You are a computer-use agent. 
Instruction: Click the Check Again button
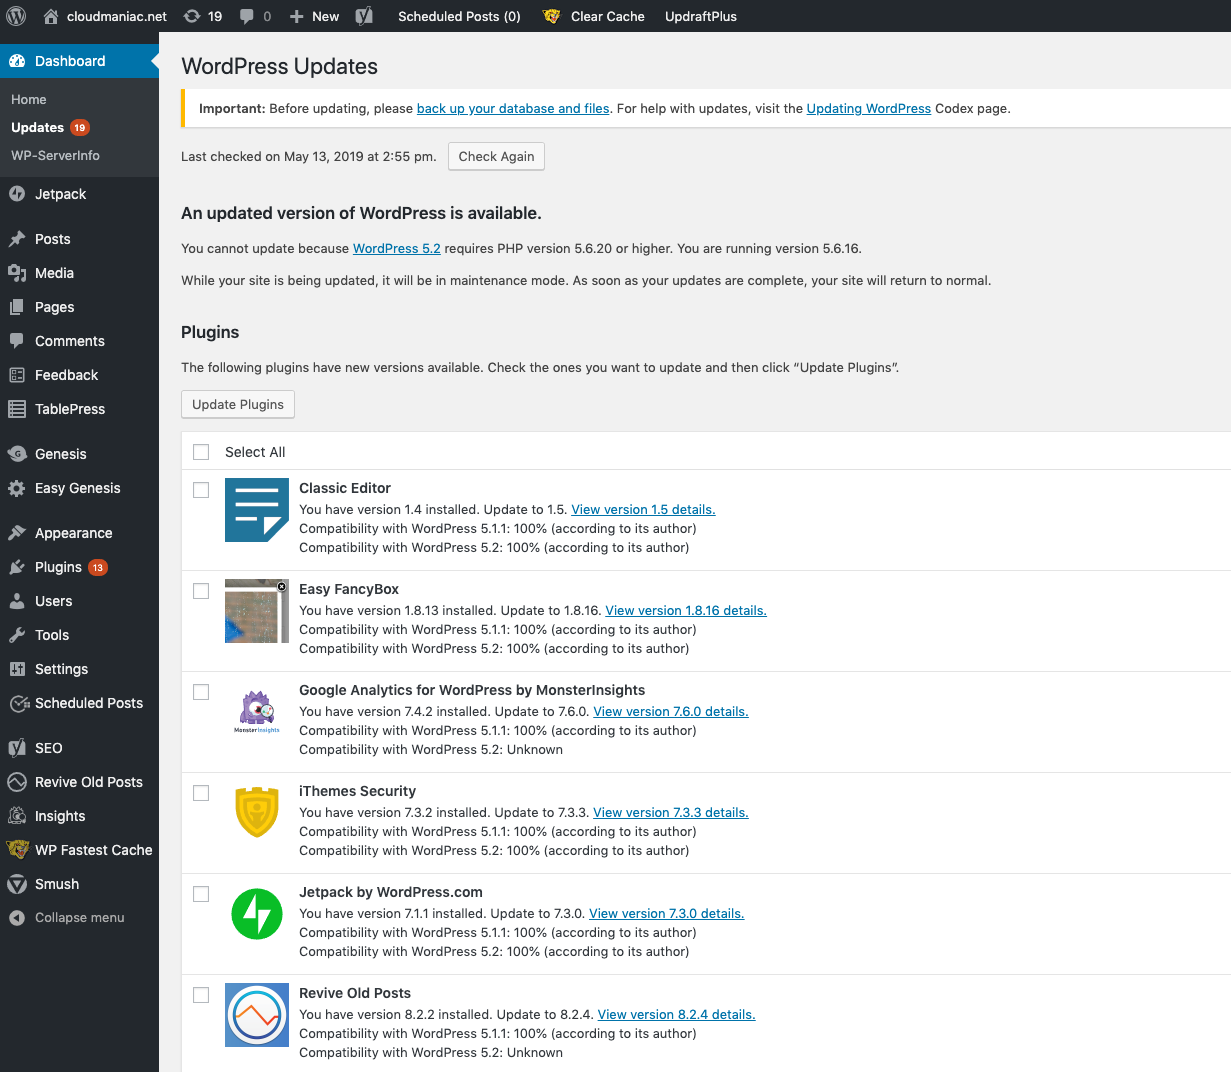click(496, 156)
